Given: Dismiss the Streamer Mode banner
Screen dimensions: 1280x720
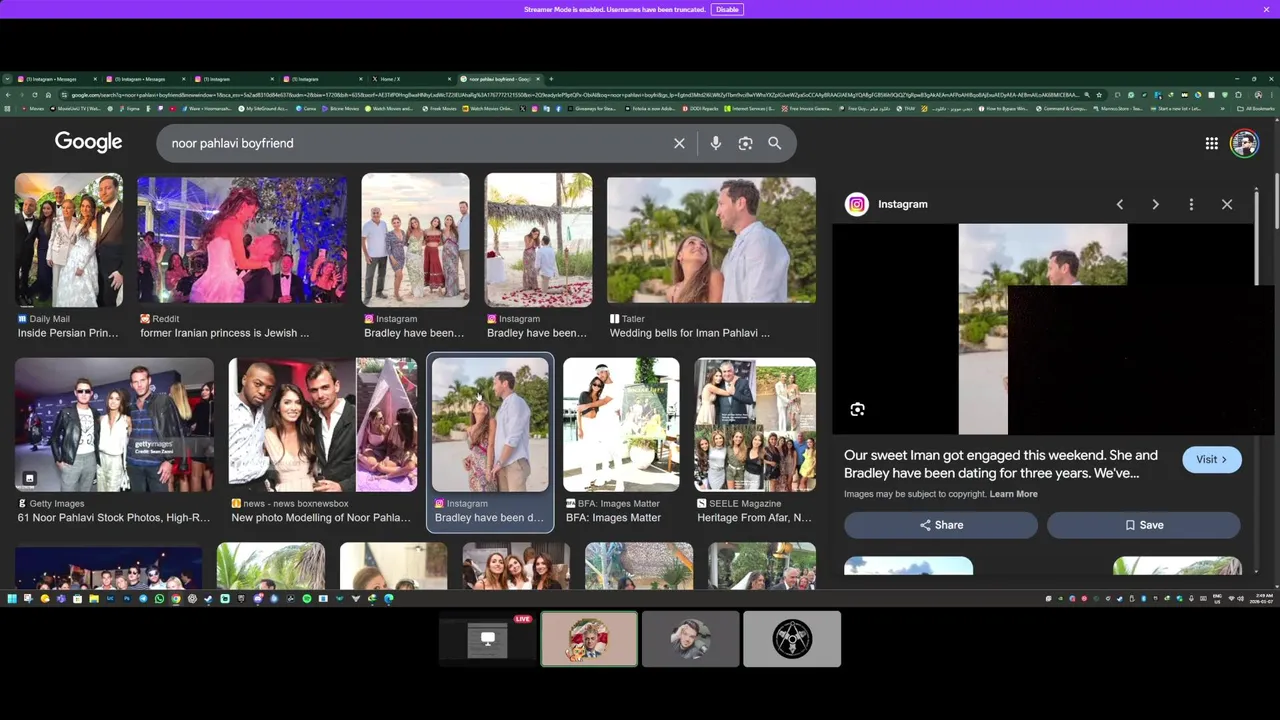Looking at the screenshot, I should pos(1266,9).
